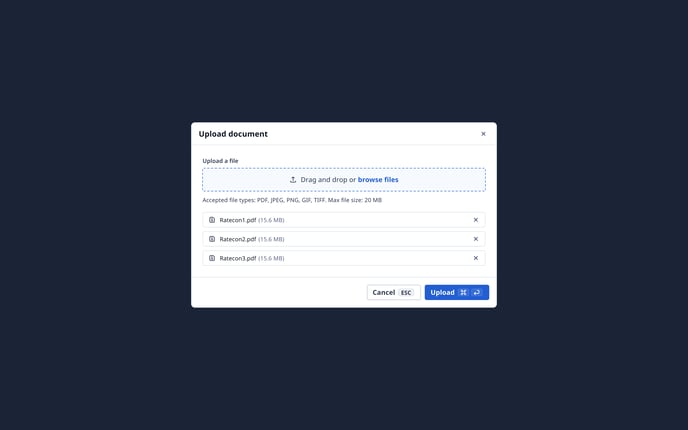Click the Cancel button
The width and height of the screenshot is (688, 430).
(x=394, y=292)
